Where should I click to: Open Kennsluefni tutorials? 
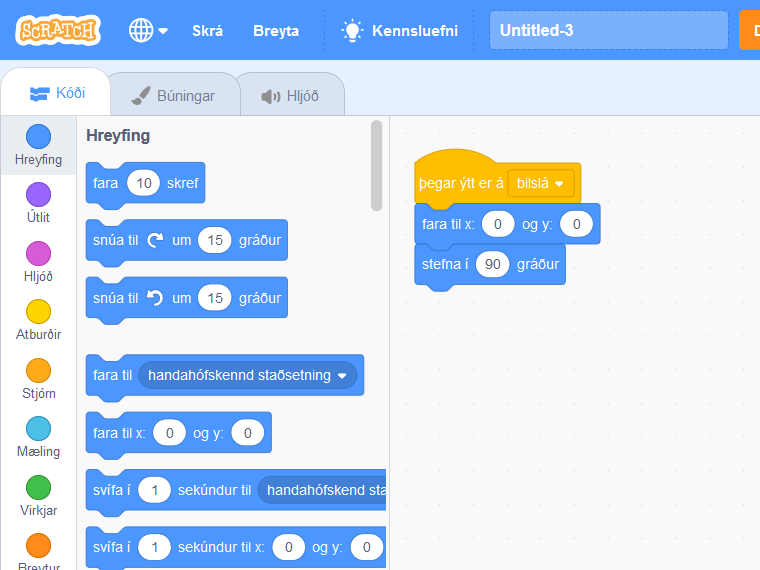tap(399, 31)
